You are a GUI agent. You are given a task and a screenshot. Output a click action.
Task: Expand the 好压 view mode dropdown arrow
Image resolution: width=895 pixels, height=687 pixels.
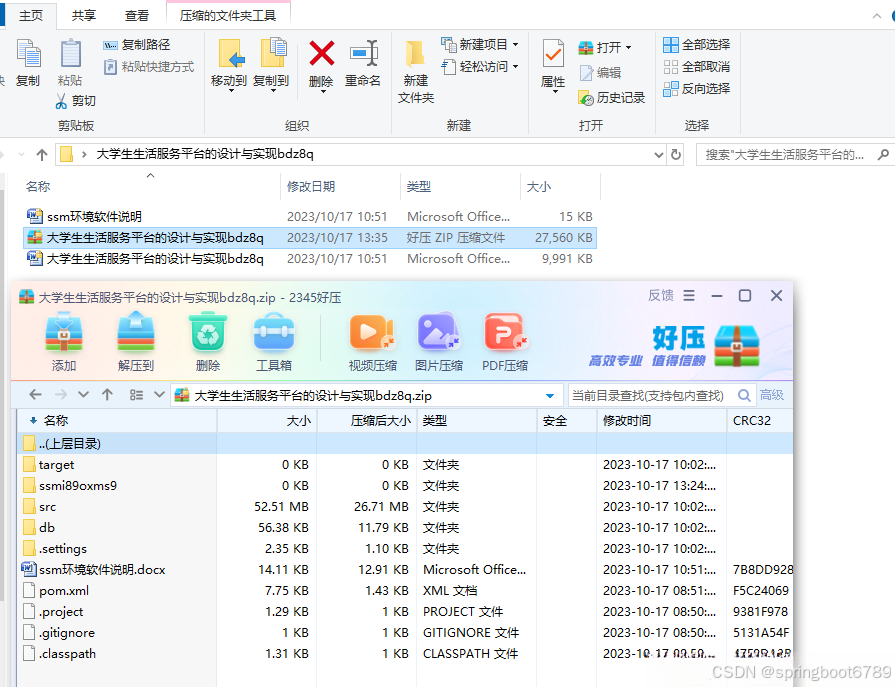pyautogui.click(x=159, y=395)
